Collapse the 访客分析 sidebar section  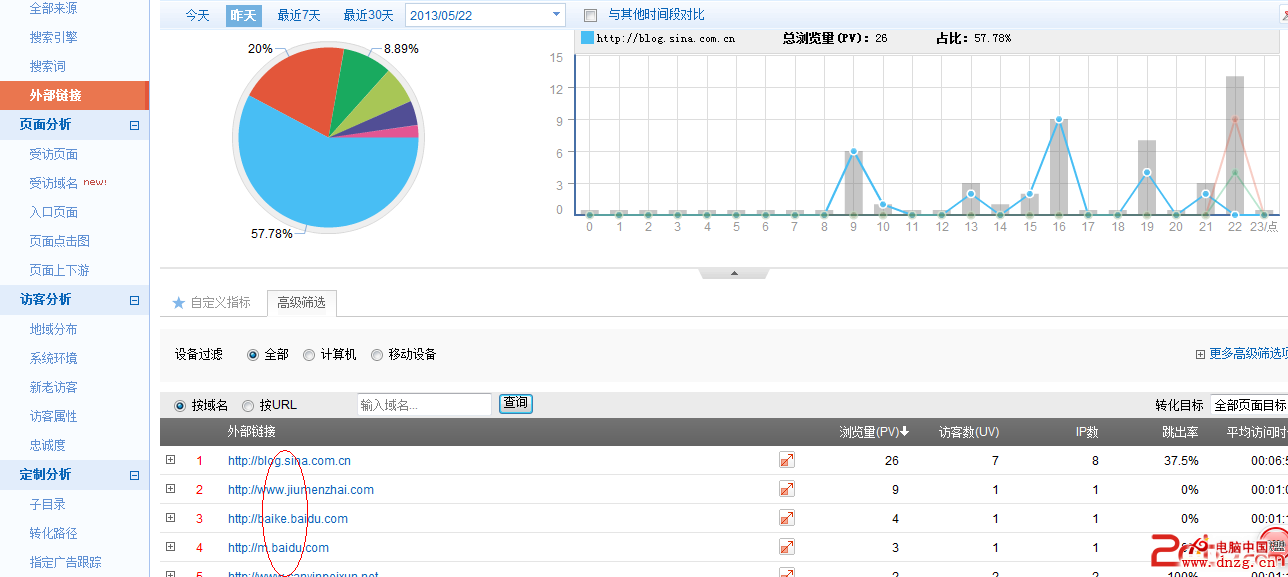click(135, 300)
